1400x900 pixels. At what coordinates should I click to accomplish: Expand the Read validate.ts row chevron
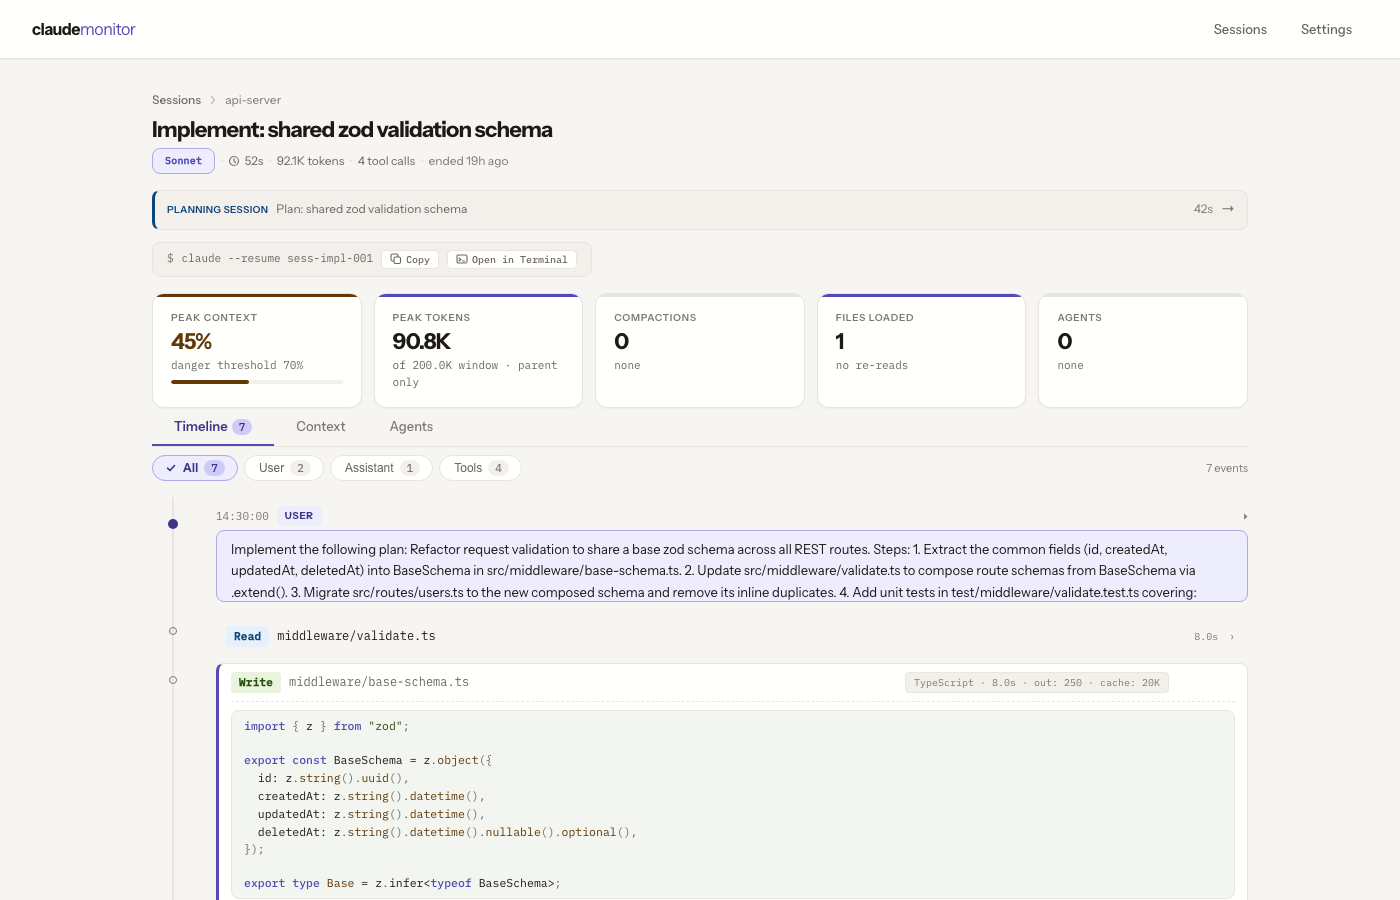1232,637
